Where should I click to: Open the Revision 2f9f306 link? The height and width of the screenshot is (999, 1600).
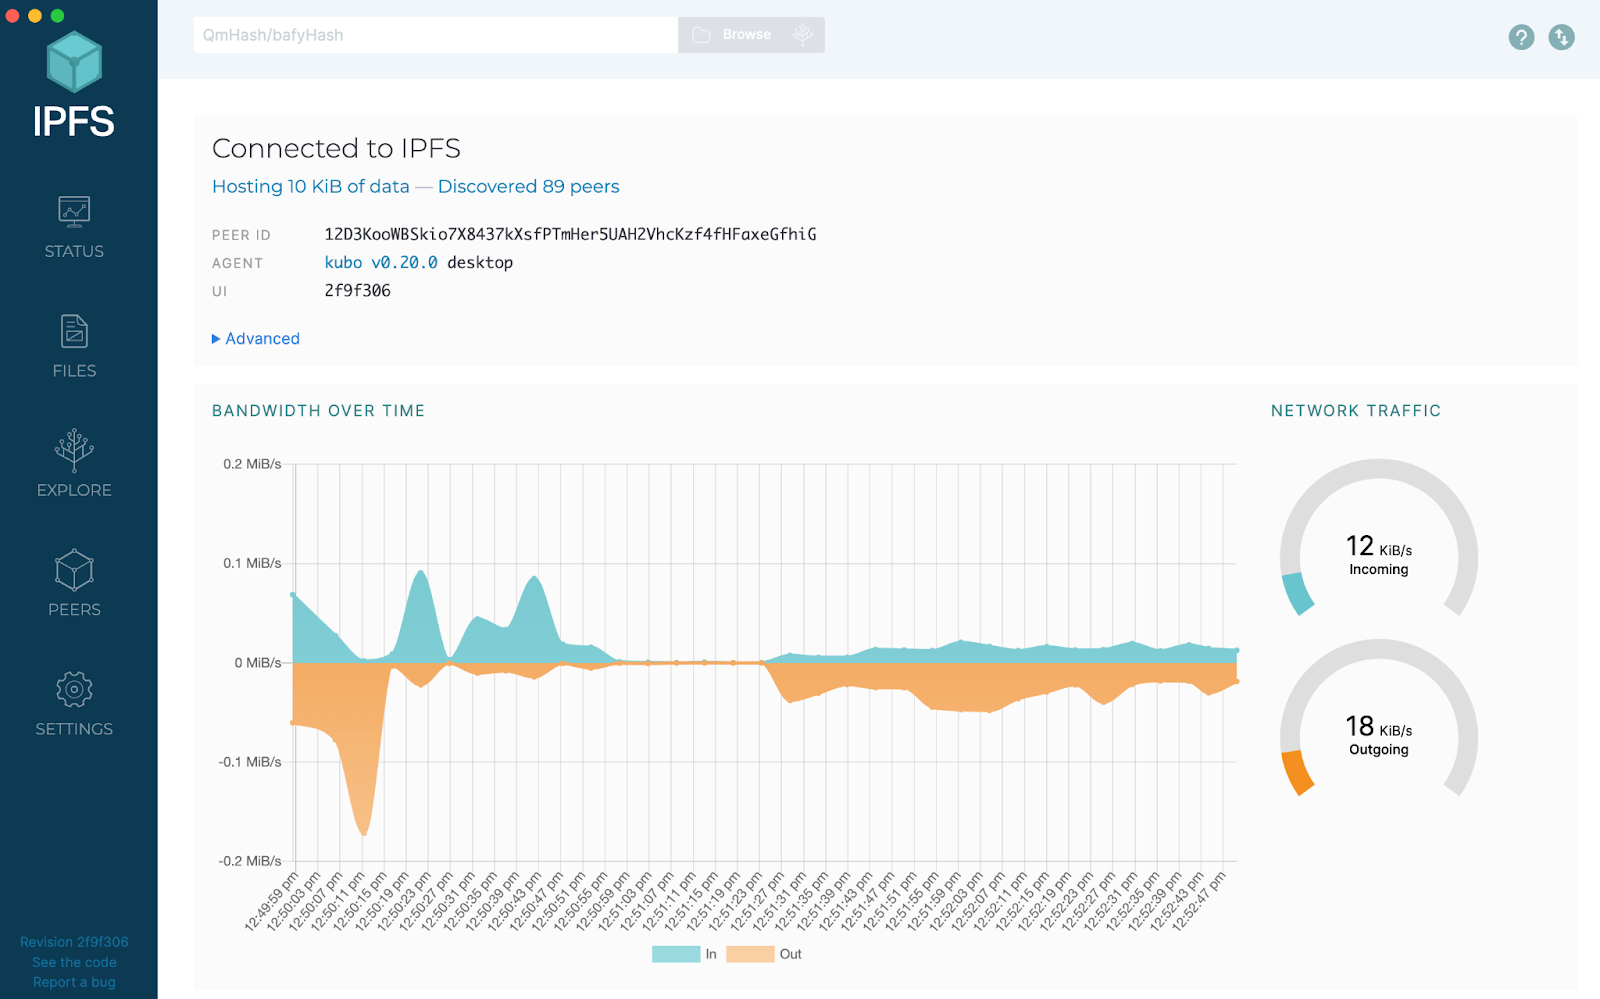coord(74,942)
